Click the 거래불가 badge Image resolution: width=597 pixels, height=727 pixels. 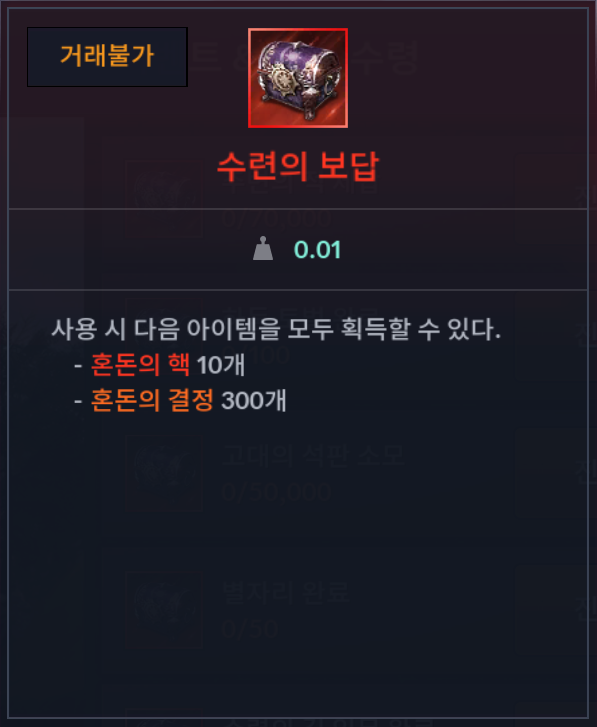107,57
